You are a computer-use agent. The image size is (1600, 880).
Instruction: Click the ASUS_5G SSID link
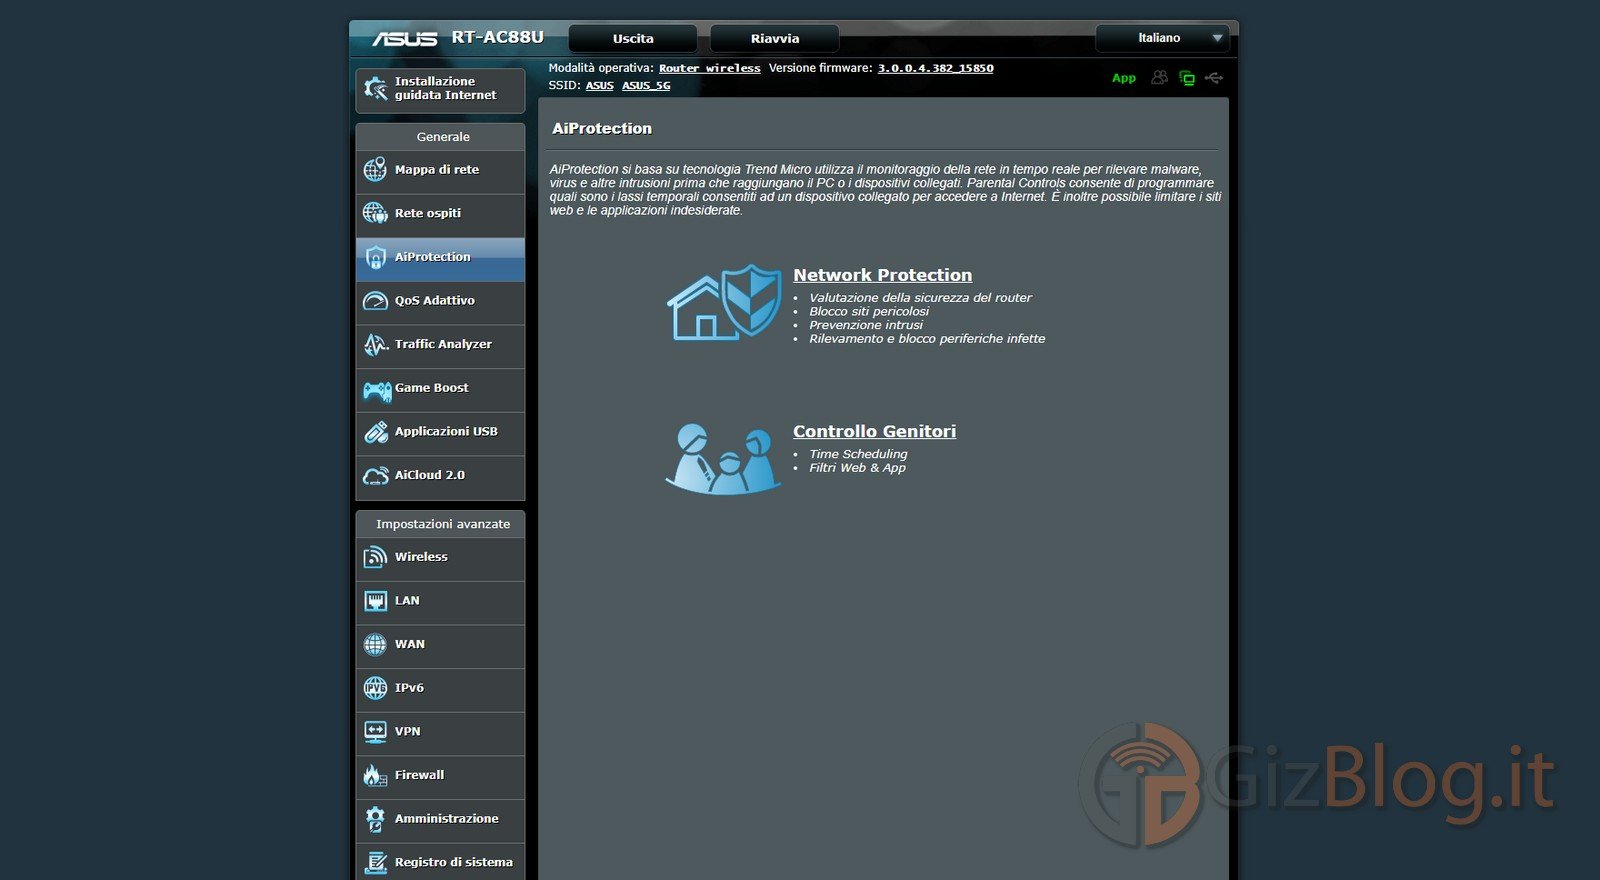coord(646,86)
